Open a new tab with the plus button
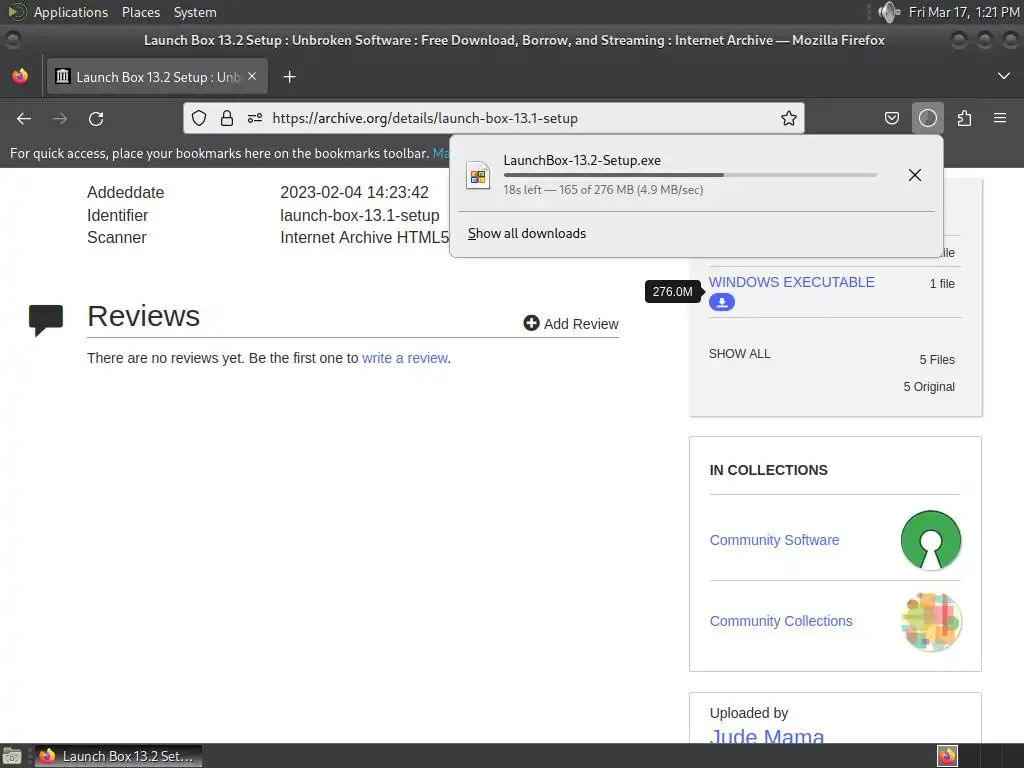 (289, 77)
